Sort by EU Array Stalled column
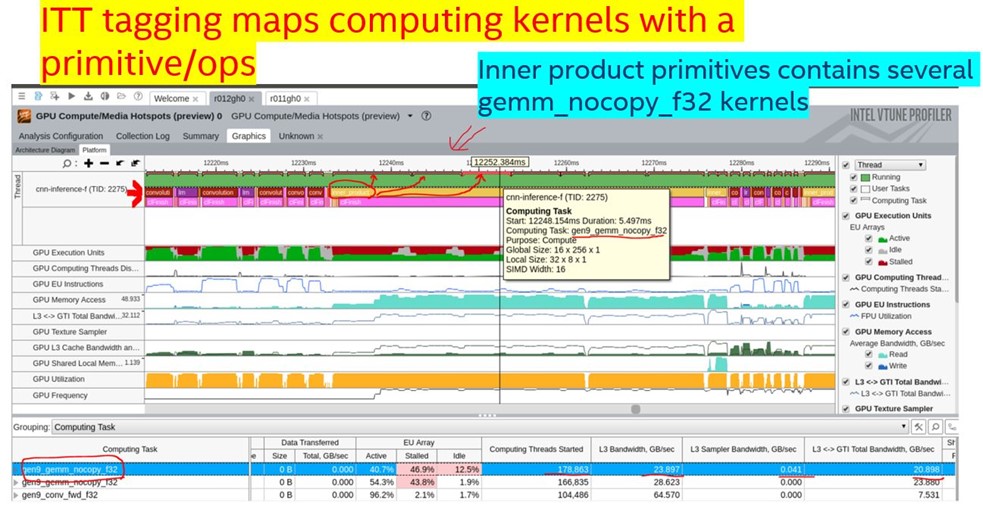 tap(416, 456)
